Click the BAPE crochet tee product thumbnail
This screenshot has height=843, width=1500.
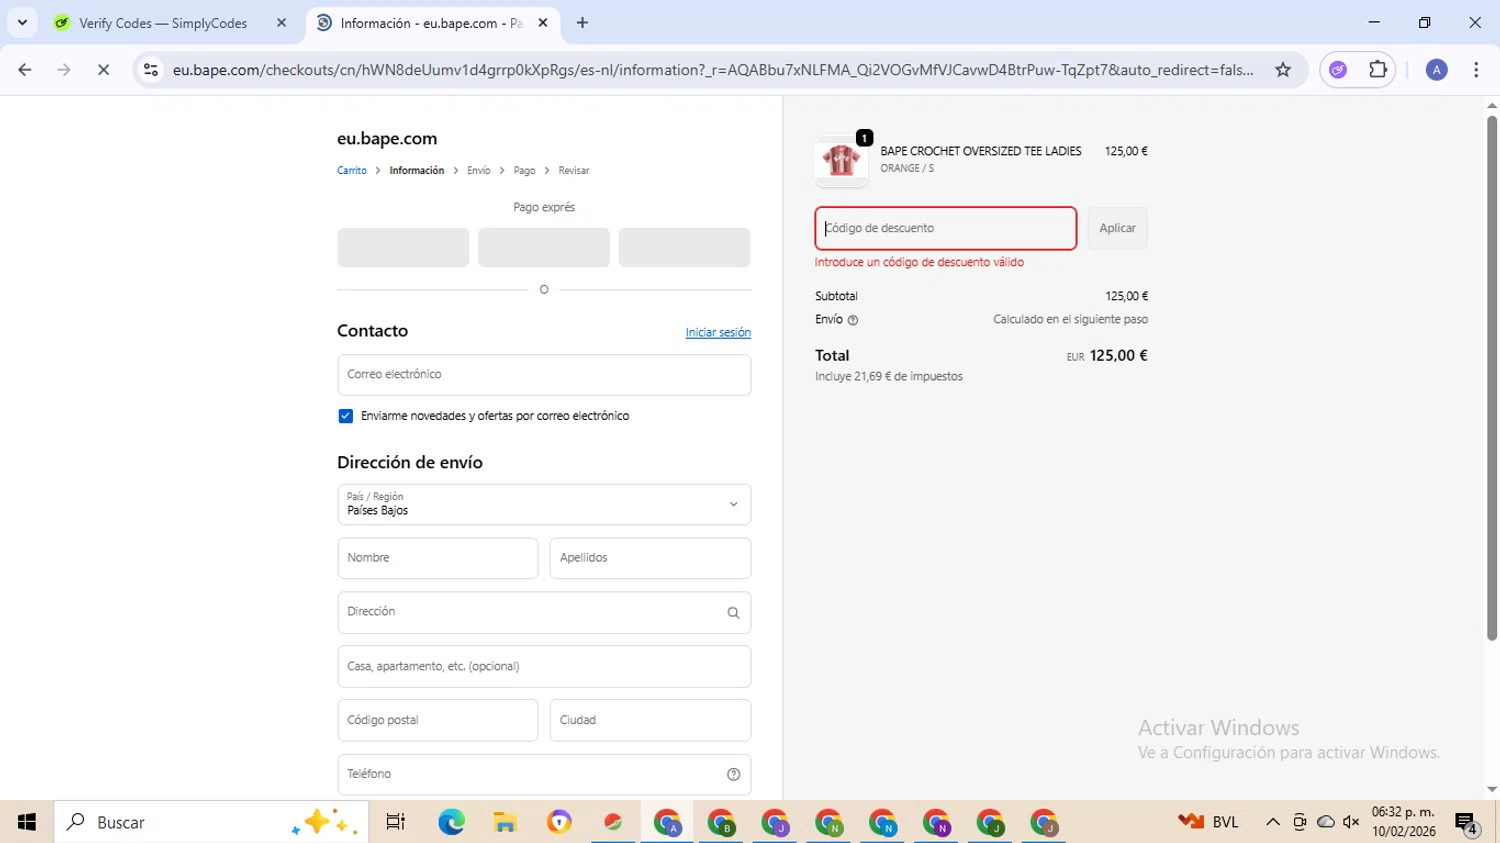(841, 161)
